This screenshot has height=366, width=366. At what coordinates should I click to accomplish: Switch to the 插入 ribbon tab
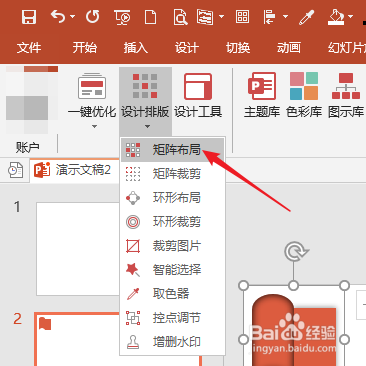pyautogui.click(x=135, y=48)
